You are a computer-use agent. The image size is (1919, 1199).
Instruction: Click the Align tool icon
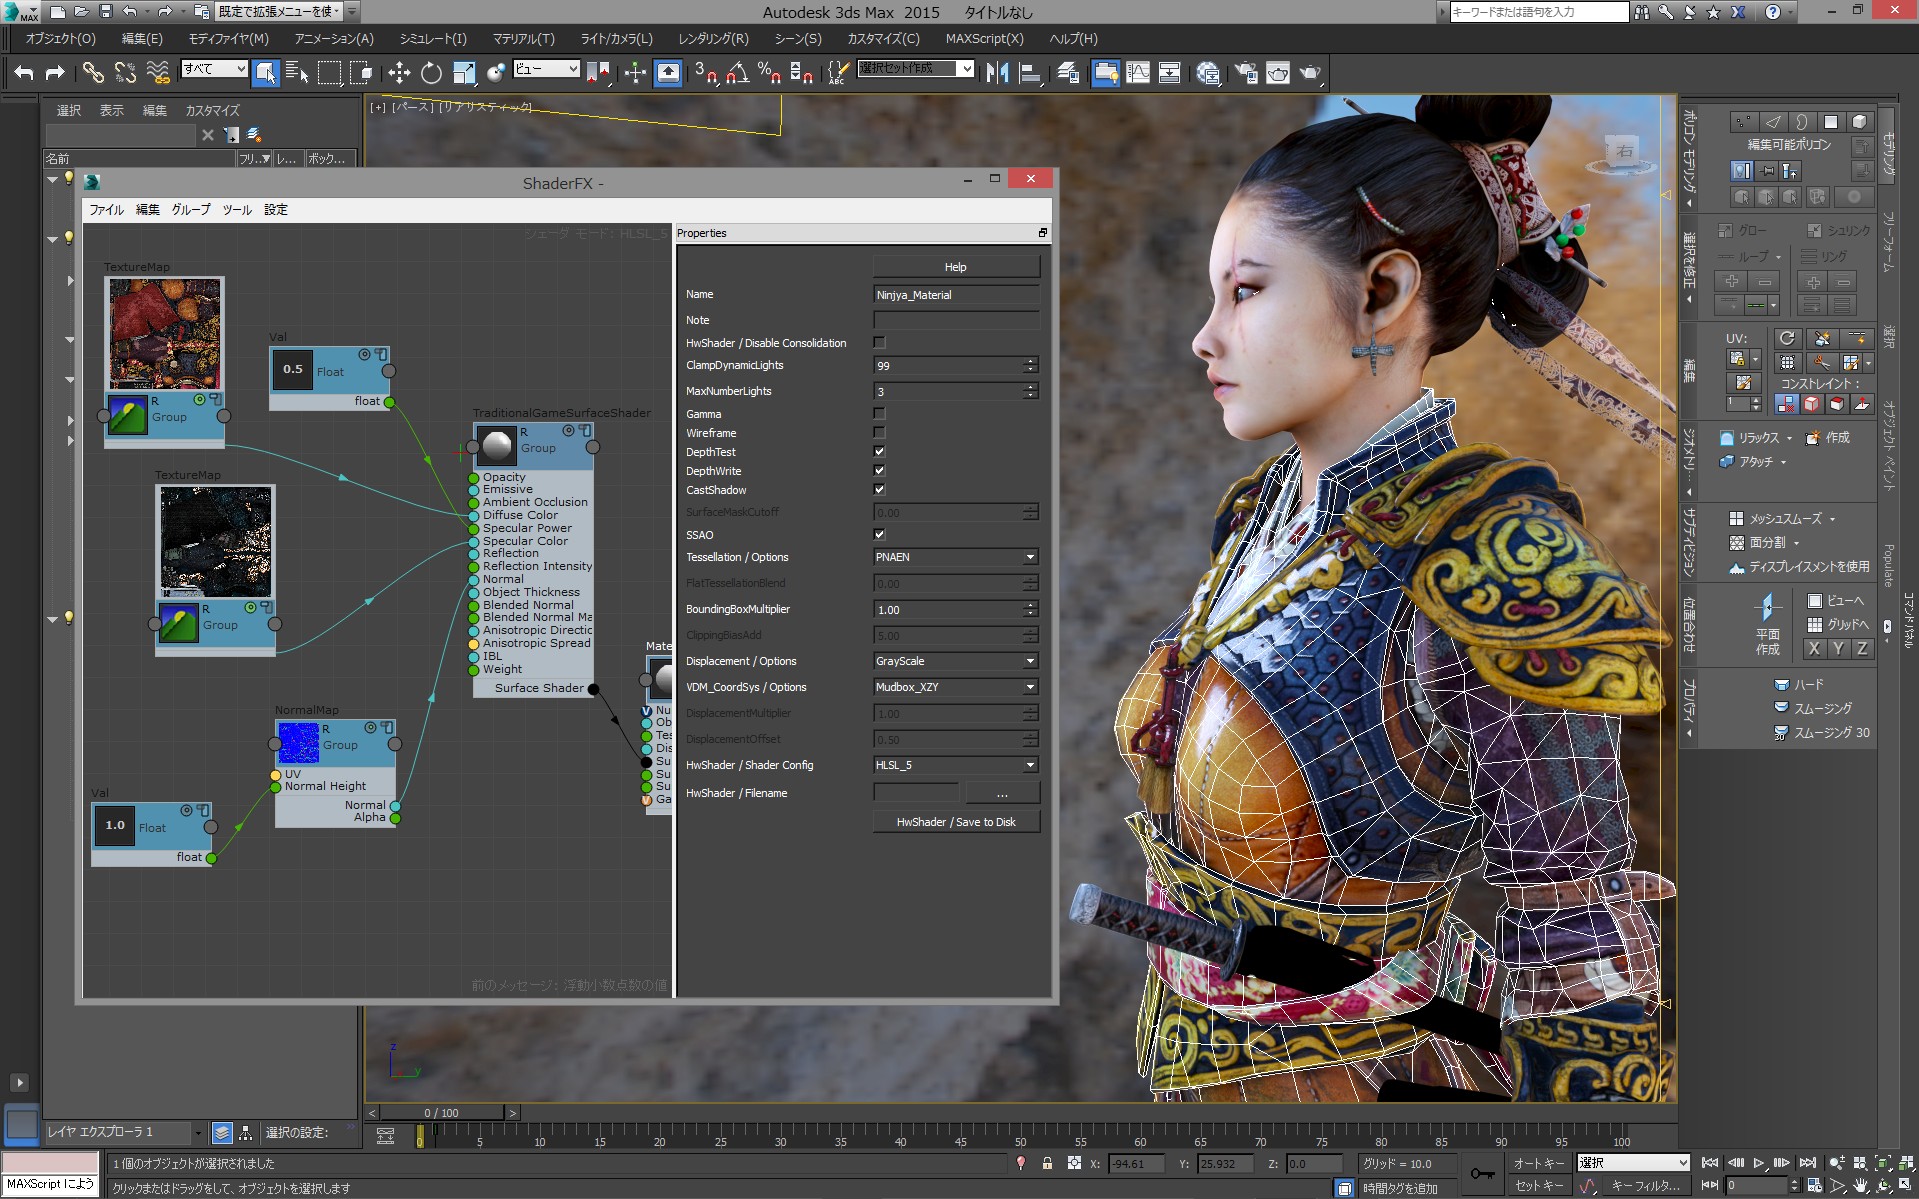[x=1030, y=72]
